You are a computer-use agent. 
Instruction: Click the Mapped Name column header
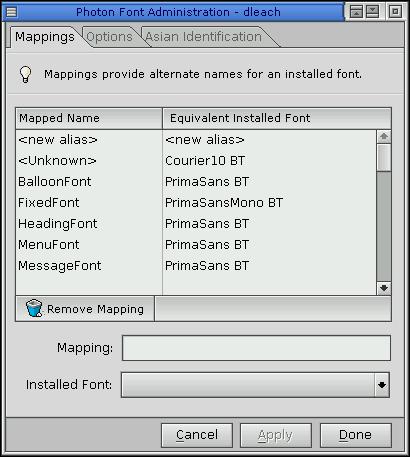89,118
